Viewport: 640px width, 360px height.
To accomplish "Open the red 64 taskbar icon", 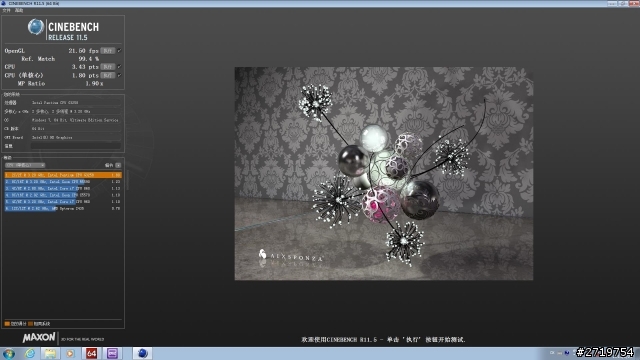I will pyautogui.click(x=91, y=353).
